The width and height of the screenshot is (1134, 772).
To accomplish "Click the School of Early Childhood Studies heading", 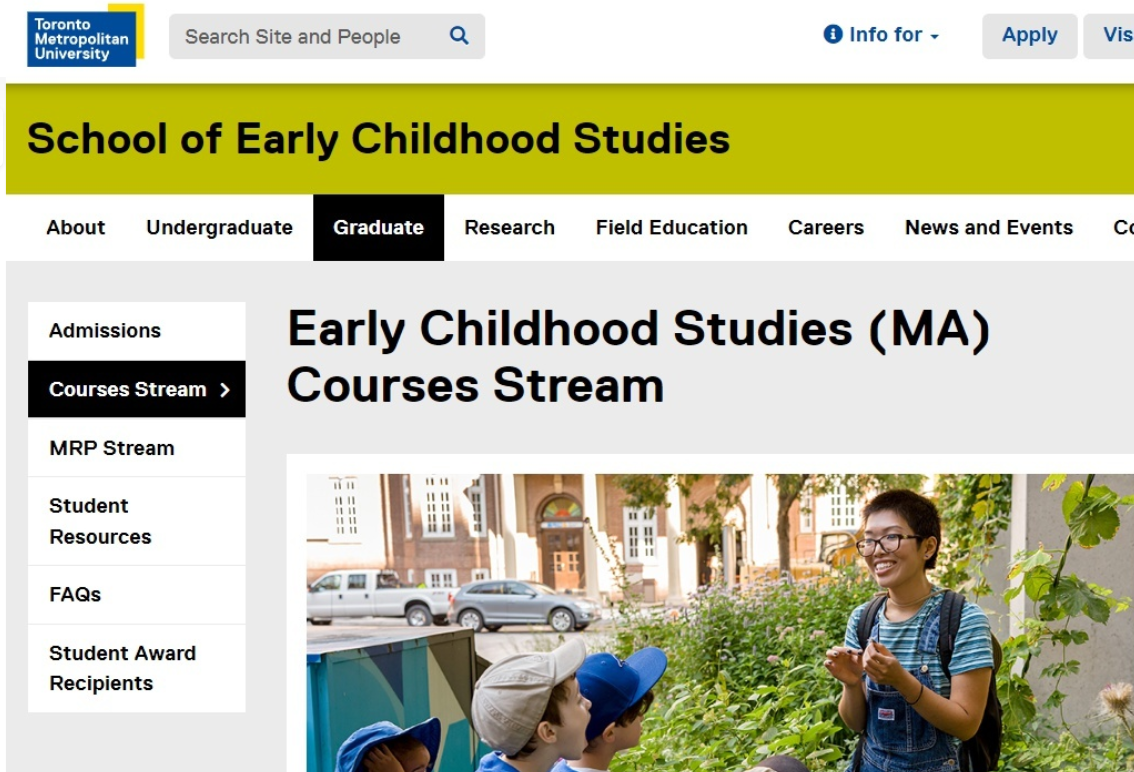I will 378,139.
